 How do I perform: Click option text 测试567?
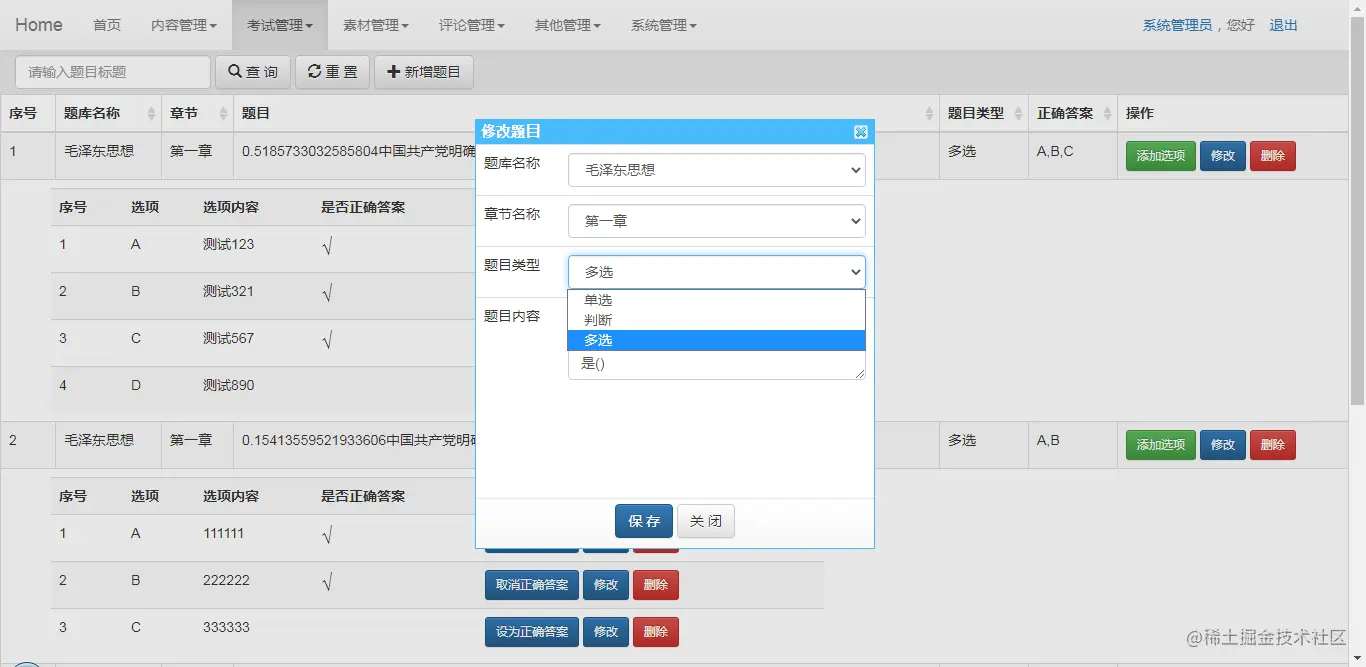[228, 338]
